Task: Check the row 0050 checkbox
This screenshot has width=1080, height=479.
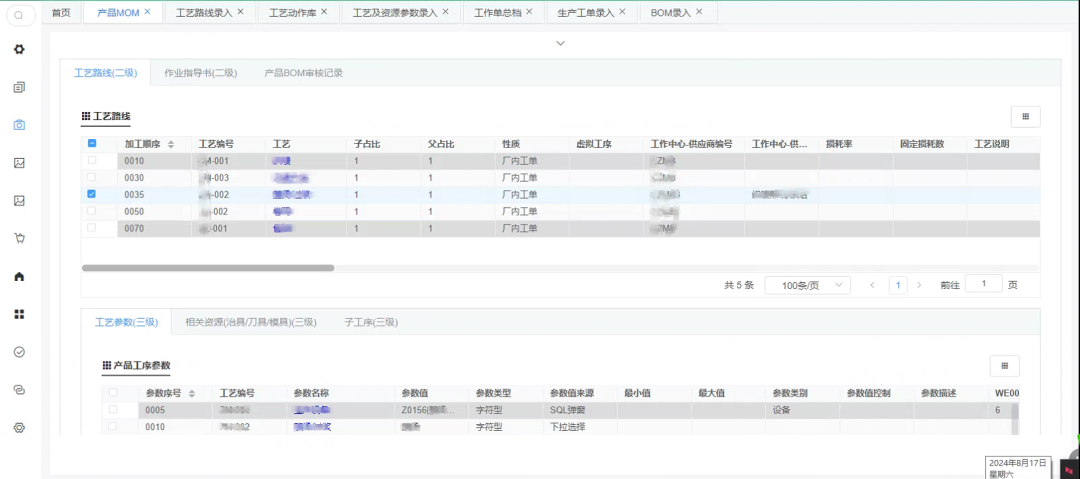Action: (92, 211)
